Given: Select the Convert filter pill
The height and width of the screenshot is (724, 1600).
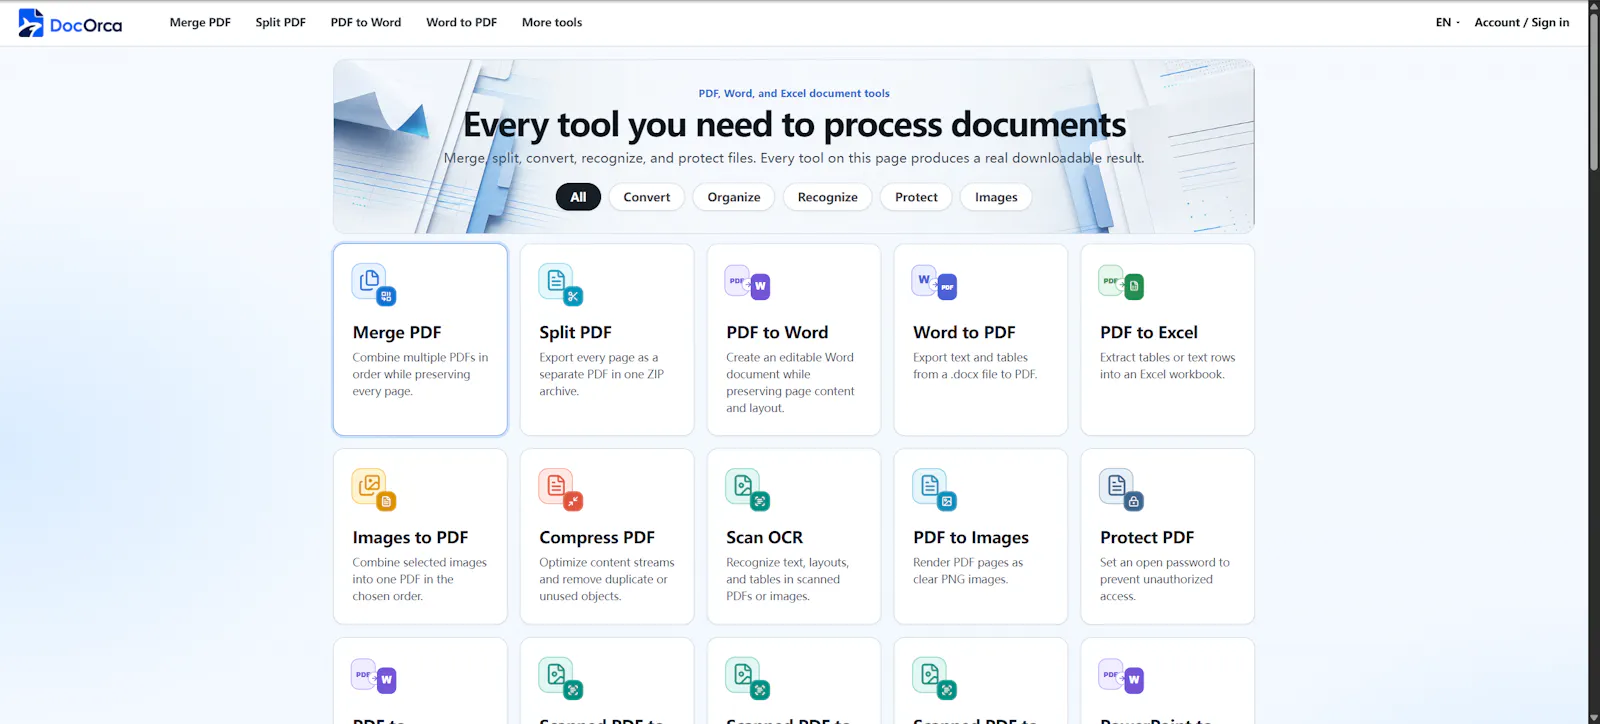Looking at the screenshot, I should [x=647, y=197].
